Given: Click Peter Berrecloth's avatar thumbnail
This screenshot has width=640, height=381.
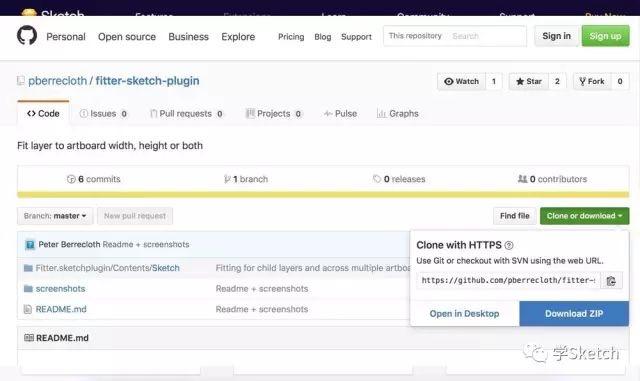Looking at the screenshot, I should pos(30,245).
